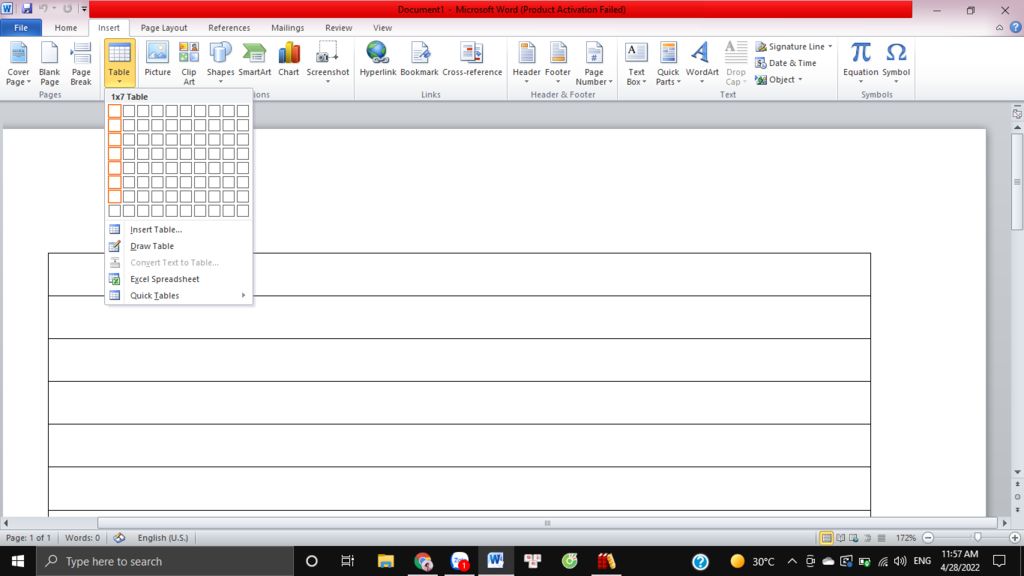
Task: Add a Blank Page
Action: tap(50, 63)
